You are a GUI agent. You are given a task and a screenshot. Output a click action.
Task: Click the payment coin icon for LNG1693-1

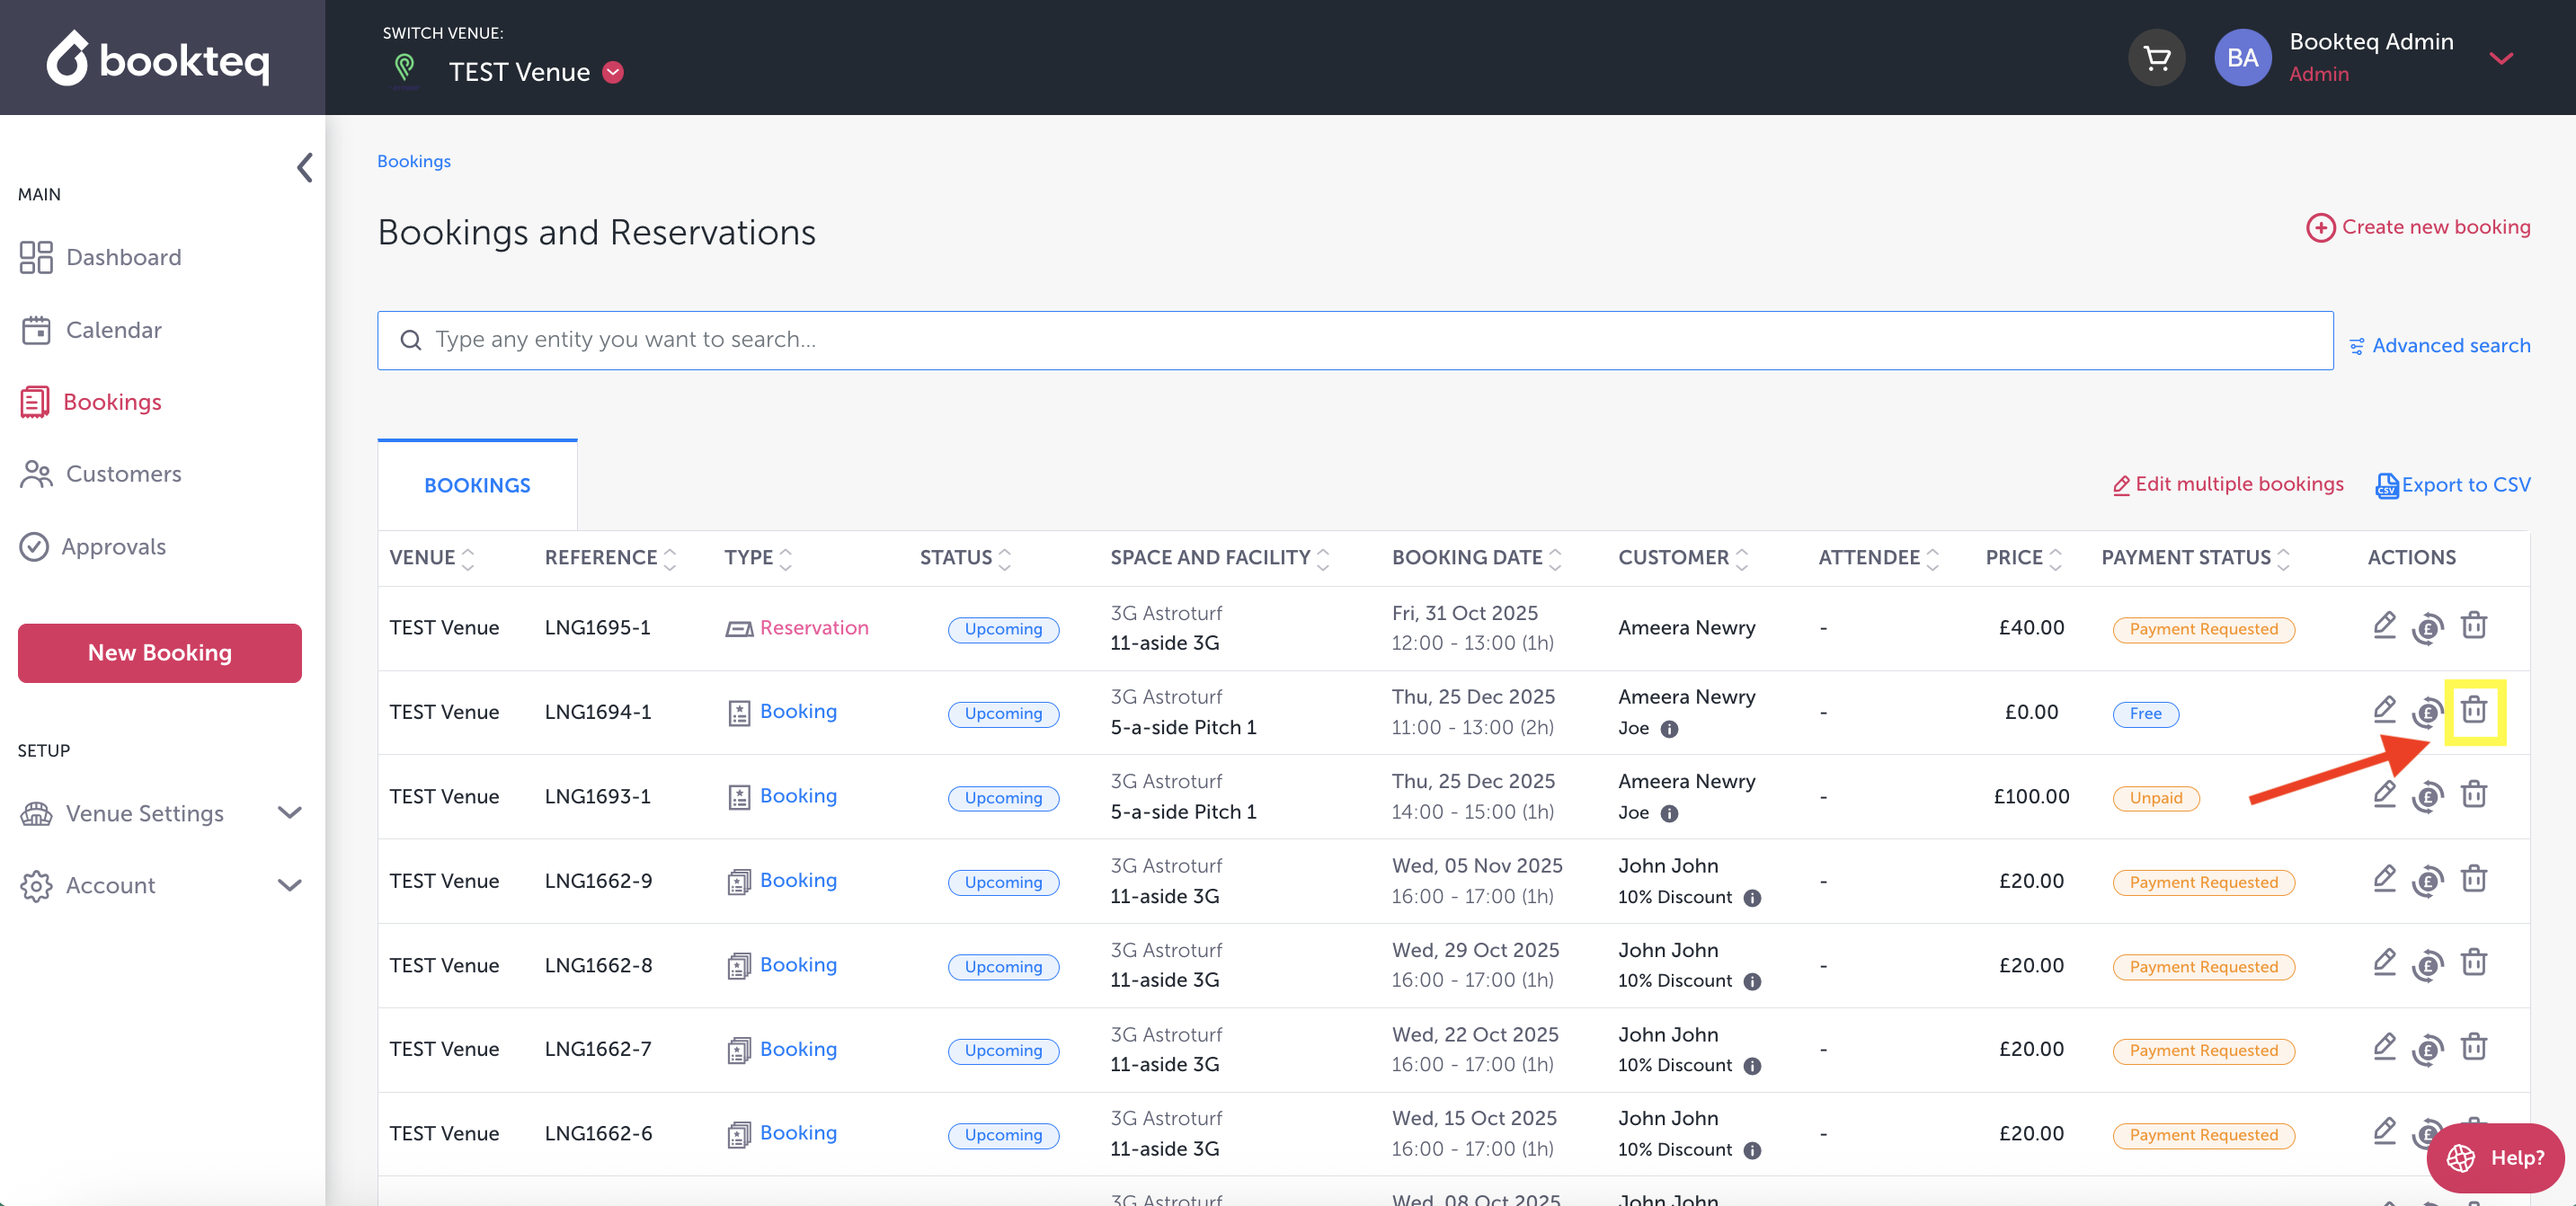click(x=2427, y=797)
